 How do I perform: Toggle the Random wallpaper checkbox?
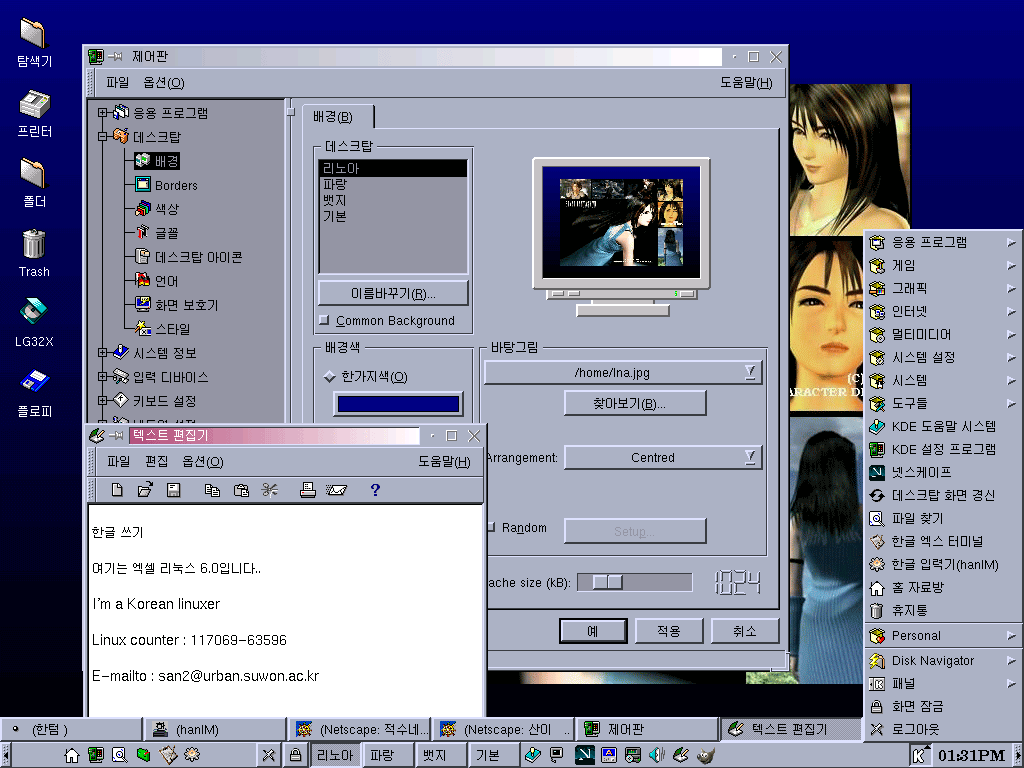pos(491,528)
